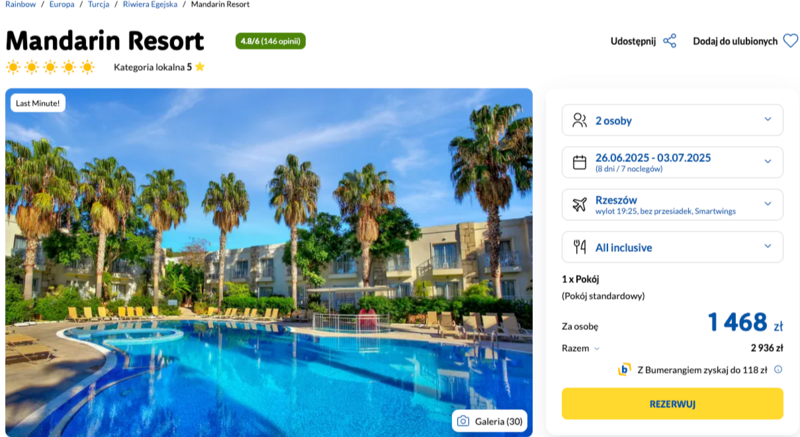Screen dimensions: 800x437
Task: Click the yellow REZERWUJ button
Action: coord(672,404)
